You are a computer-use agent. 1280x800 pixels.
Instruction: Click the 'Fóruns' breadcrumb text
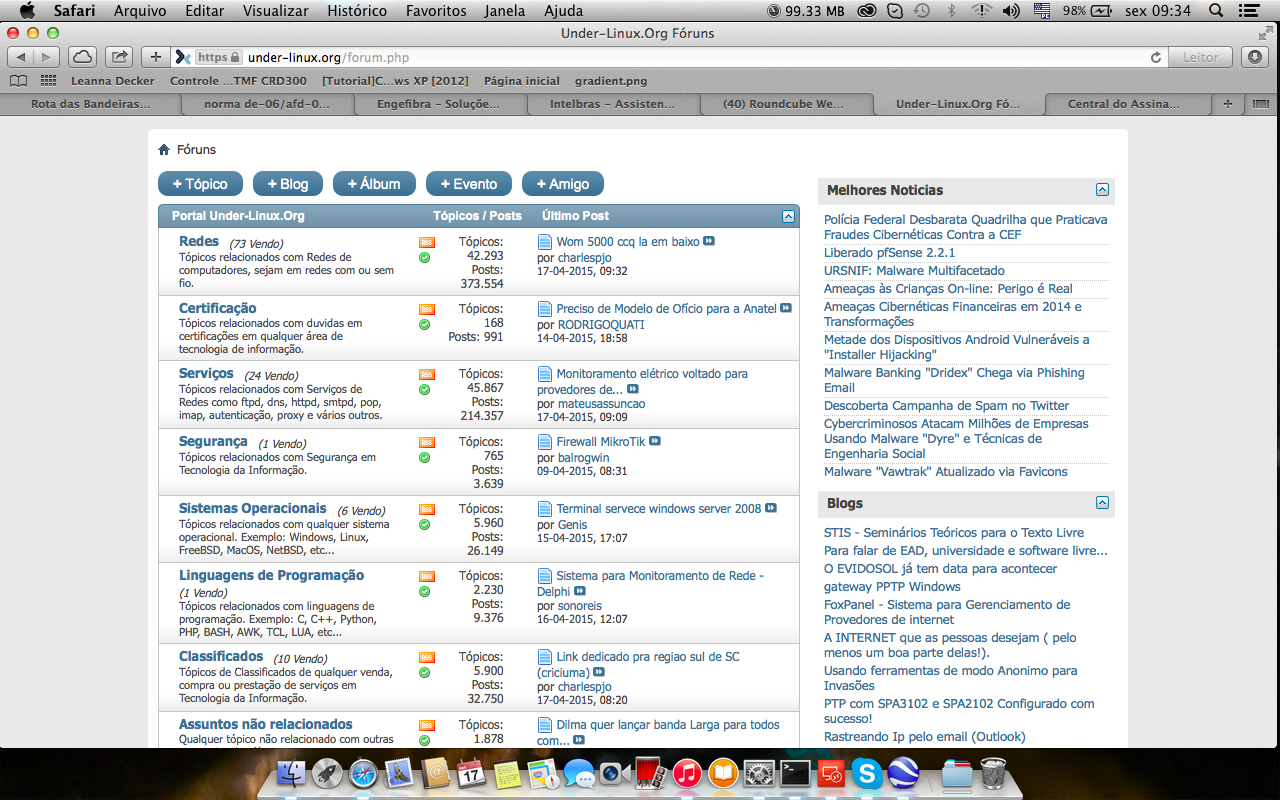pyautogui.click(x=196, y=150)
